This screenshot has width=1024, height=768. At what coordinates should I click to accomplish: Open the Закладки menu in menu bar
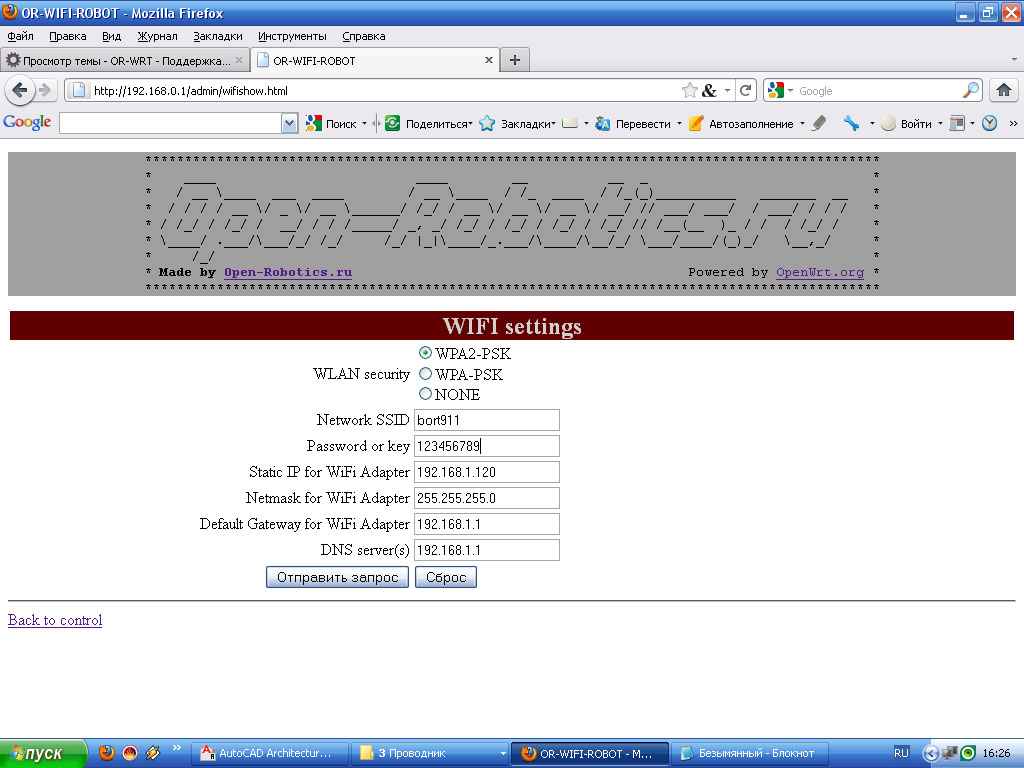coord(217,36)
